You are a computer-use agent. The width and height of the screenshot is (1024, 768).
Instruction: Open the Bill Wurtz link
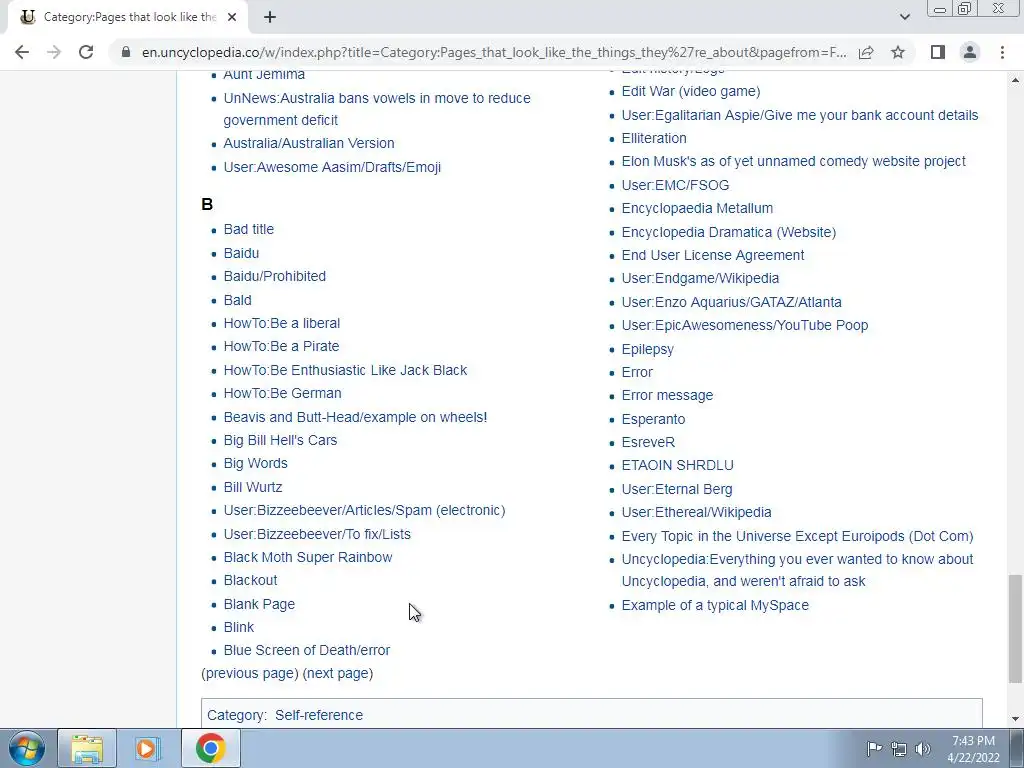tap(253, 487)
